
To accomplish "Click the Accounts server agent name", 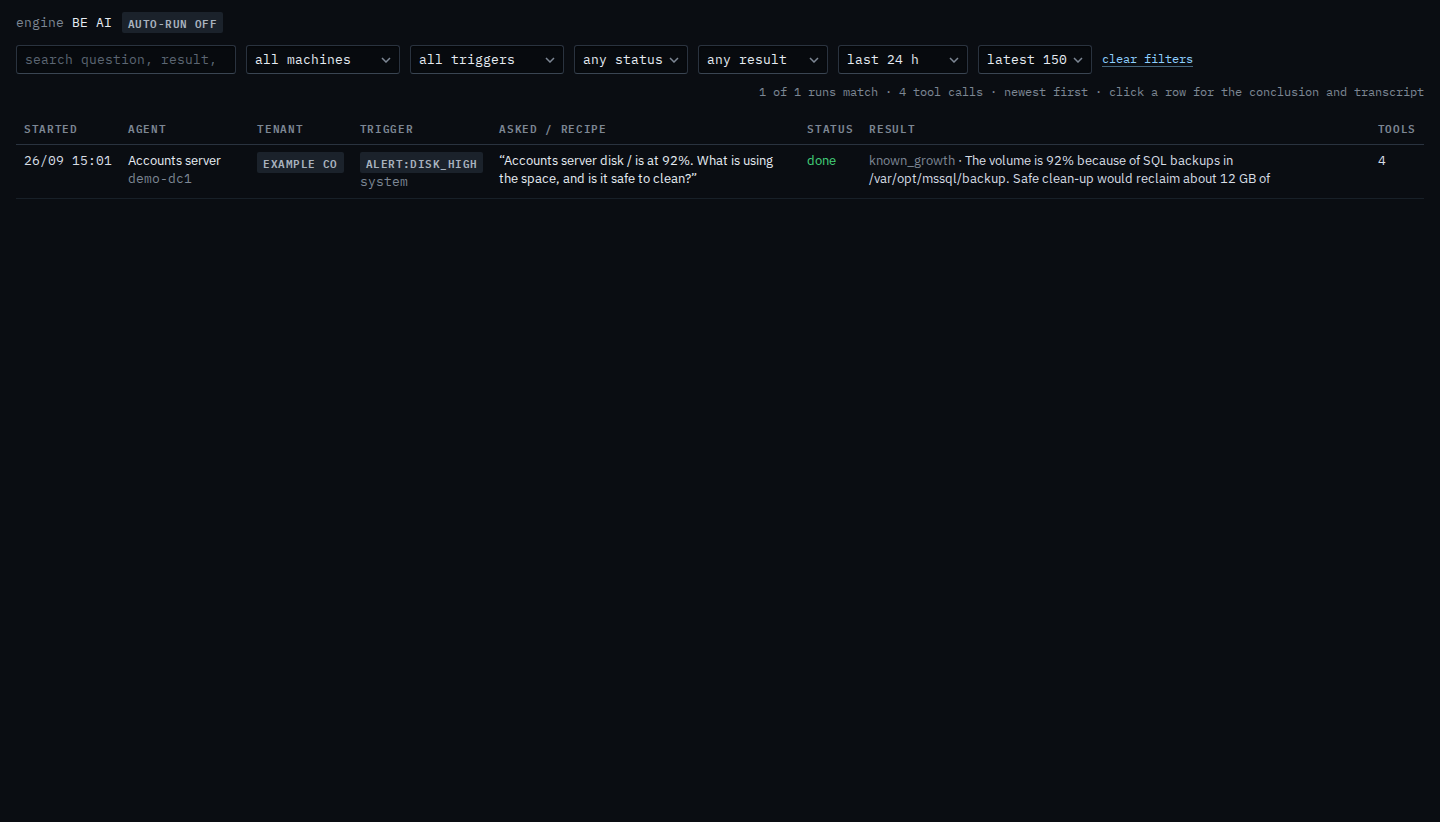I will [174, 160].
